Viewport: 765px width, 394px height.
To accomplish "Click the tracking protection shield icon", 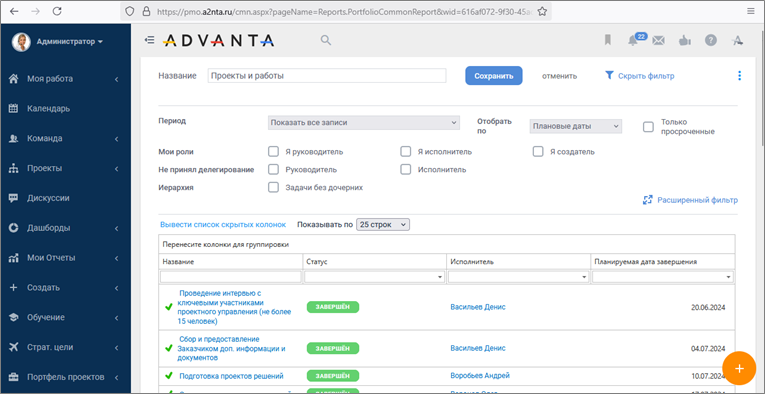I will [129, 12].
